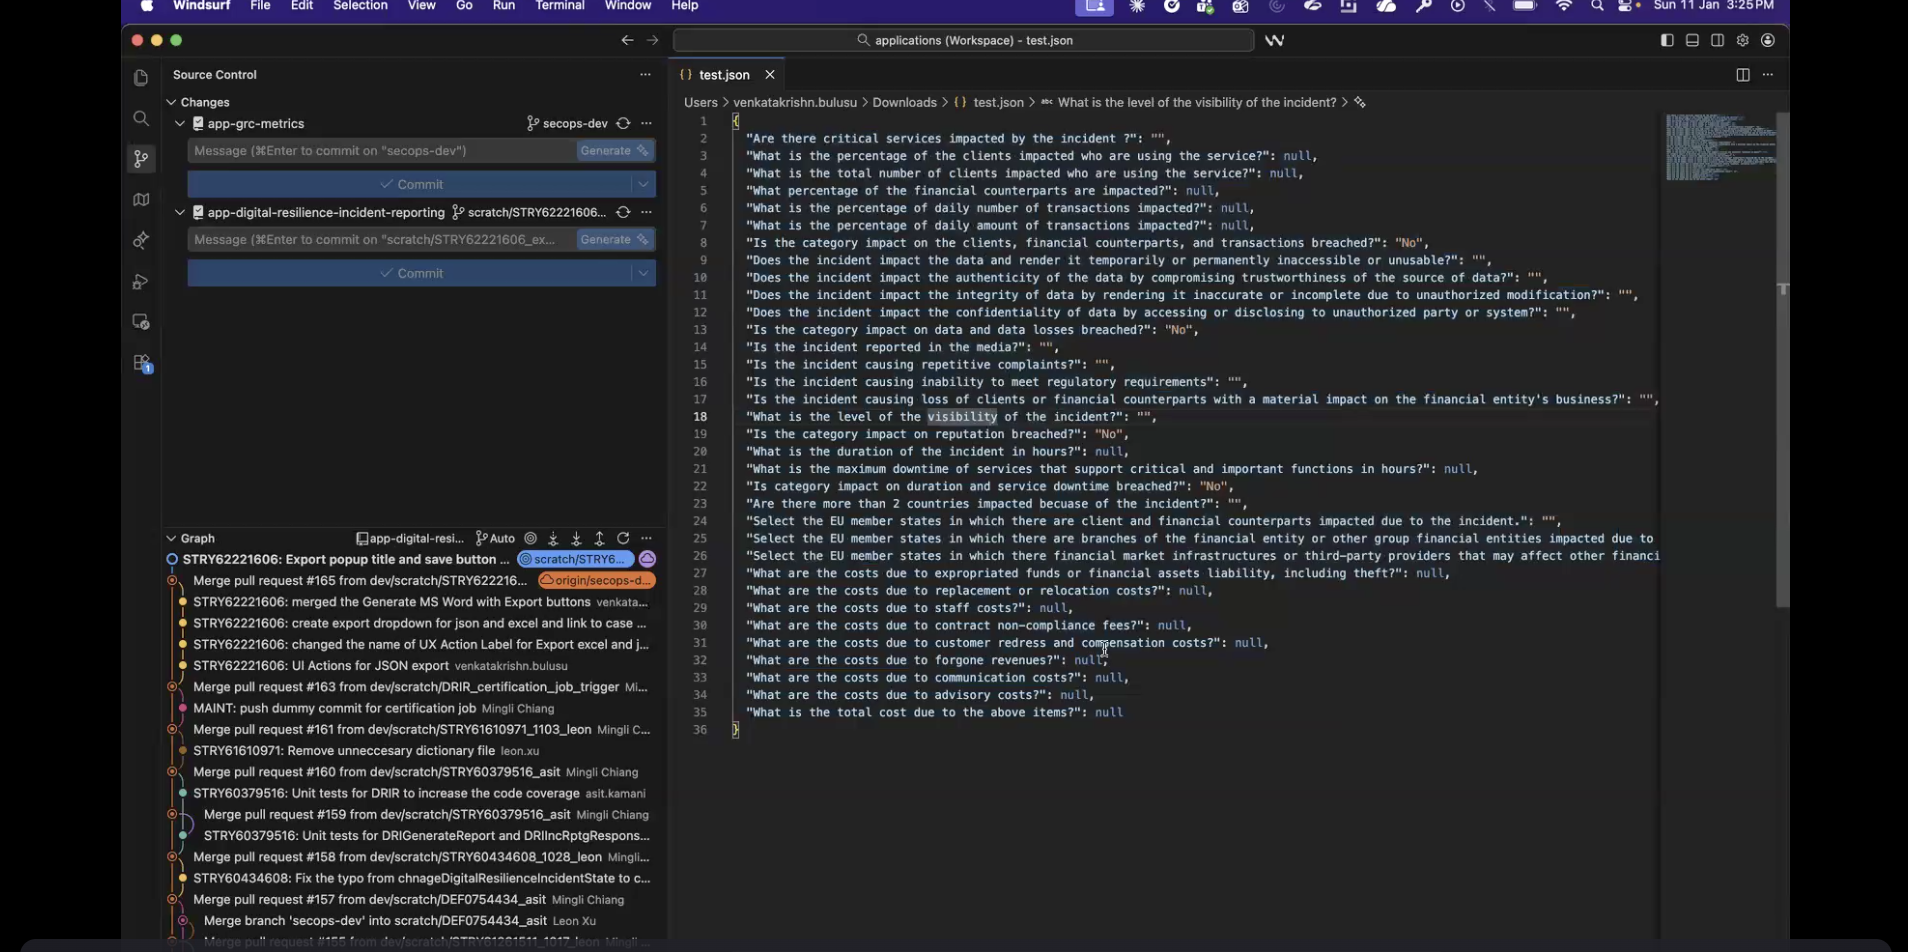Click Downloads in breadcrumb path
This screenshot has width=1908, height=952.
tap(904, 102)
